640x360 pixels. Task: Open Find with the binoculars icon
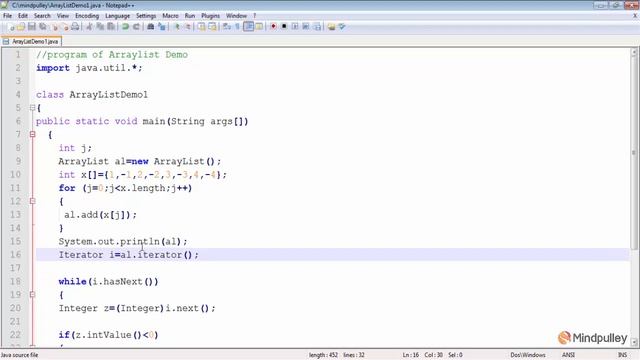click(151, 27)
